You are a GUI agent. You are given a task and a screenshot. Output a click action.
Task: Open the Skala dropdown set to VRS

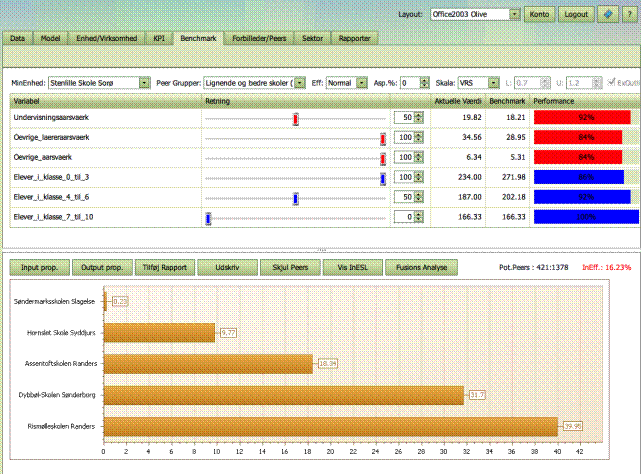coord(494,83)
